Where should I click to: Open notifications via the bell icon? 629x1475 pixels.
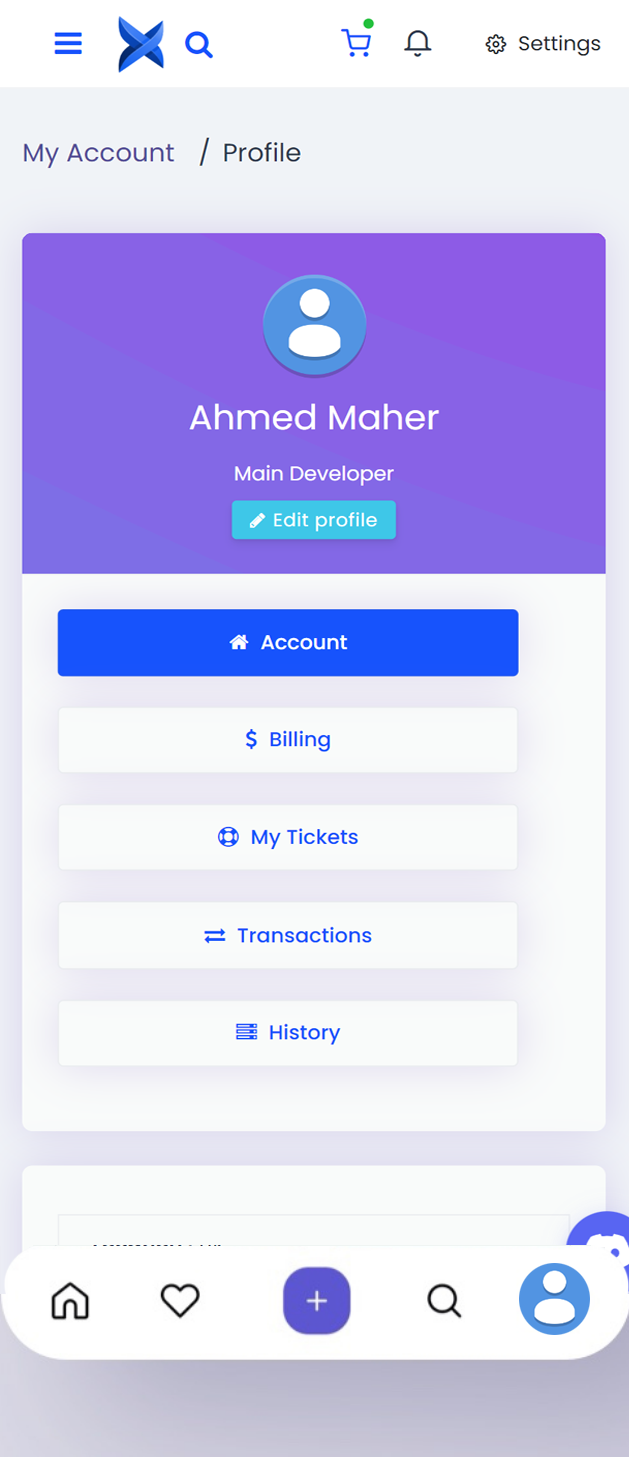pyautogui.click(x=418, y=43)
